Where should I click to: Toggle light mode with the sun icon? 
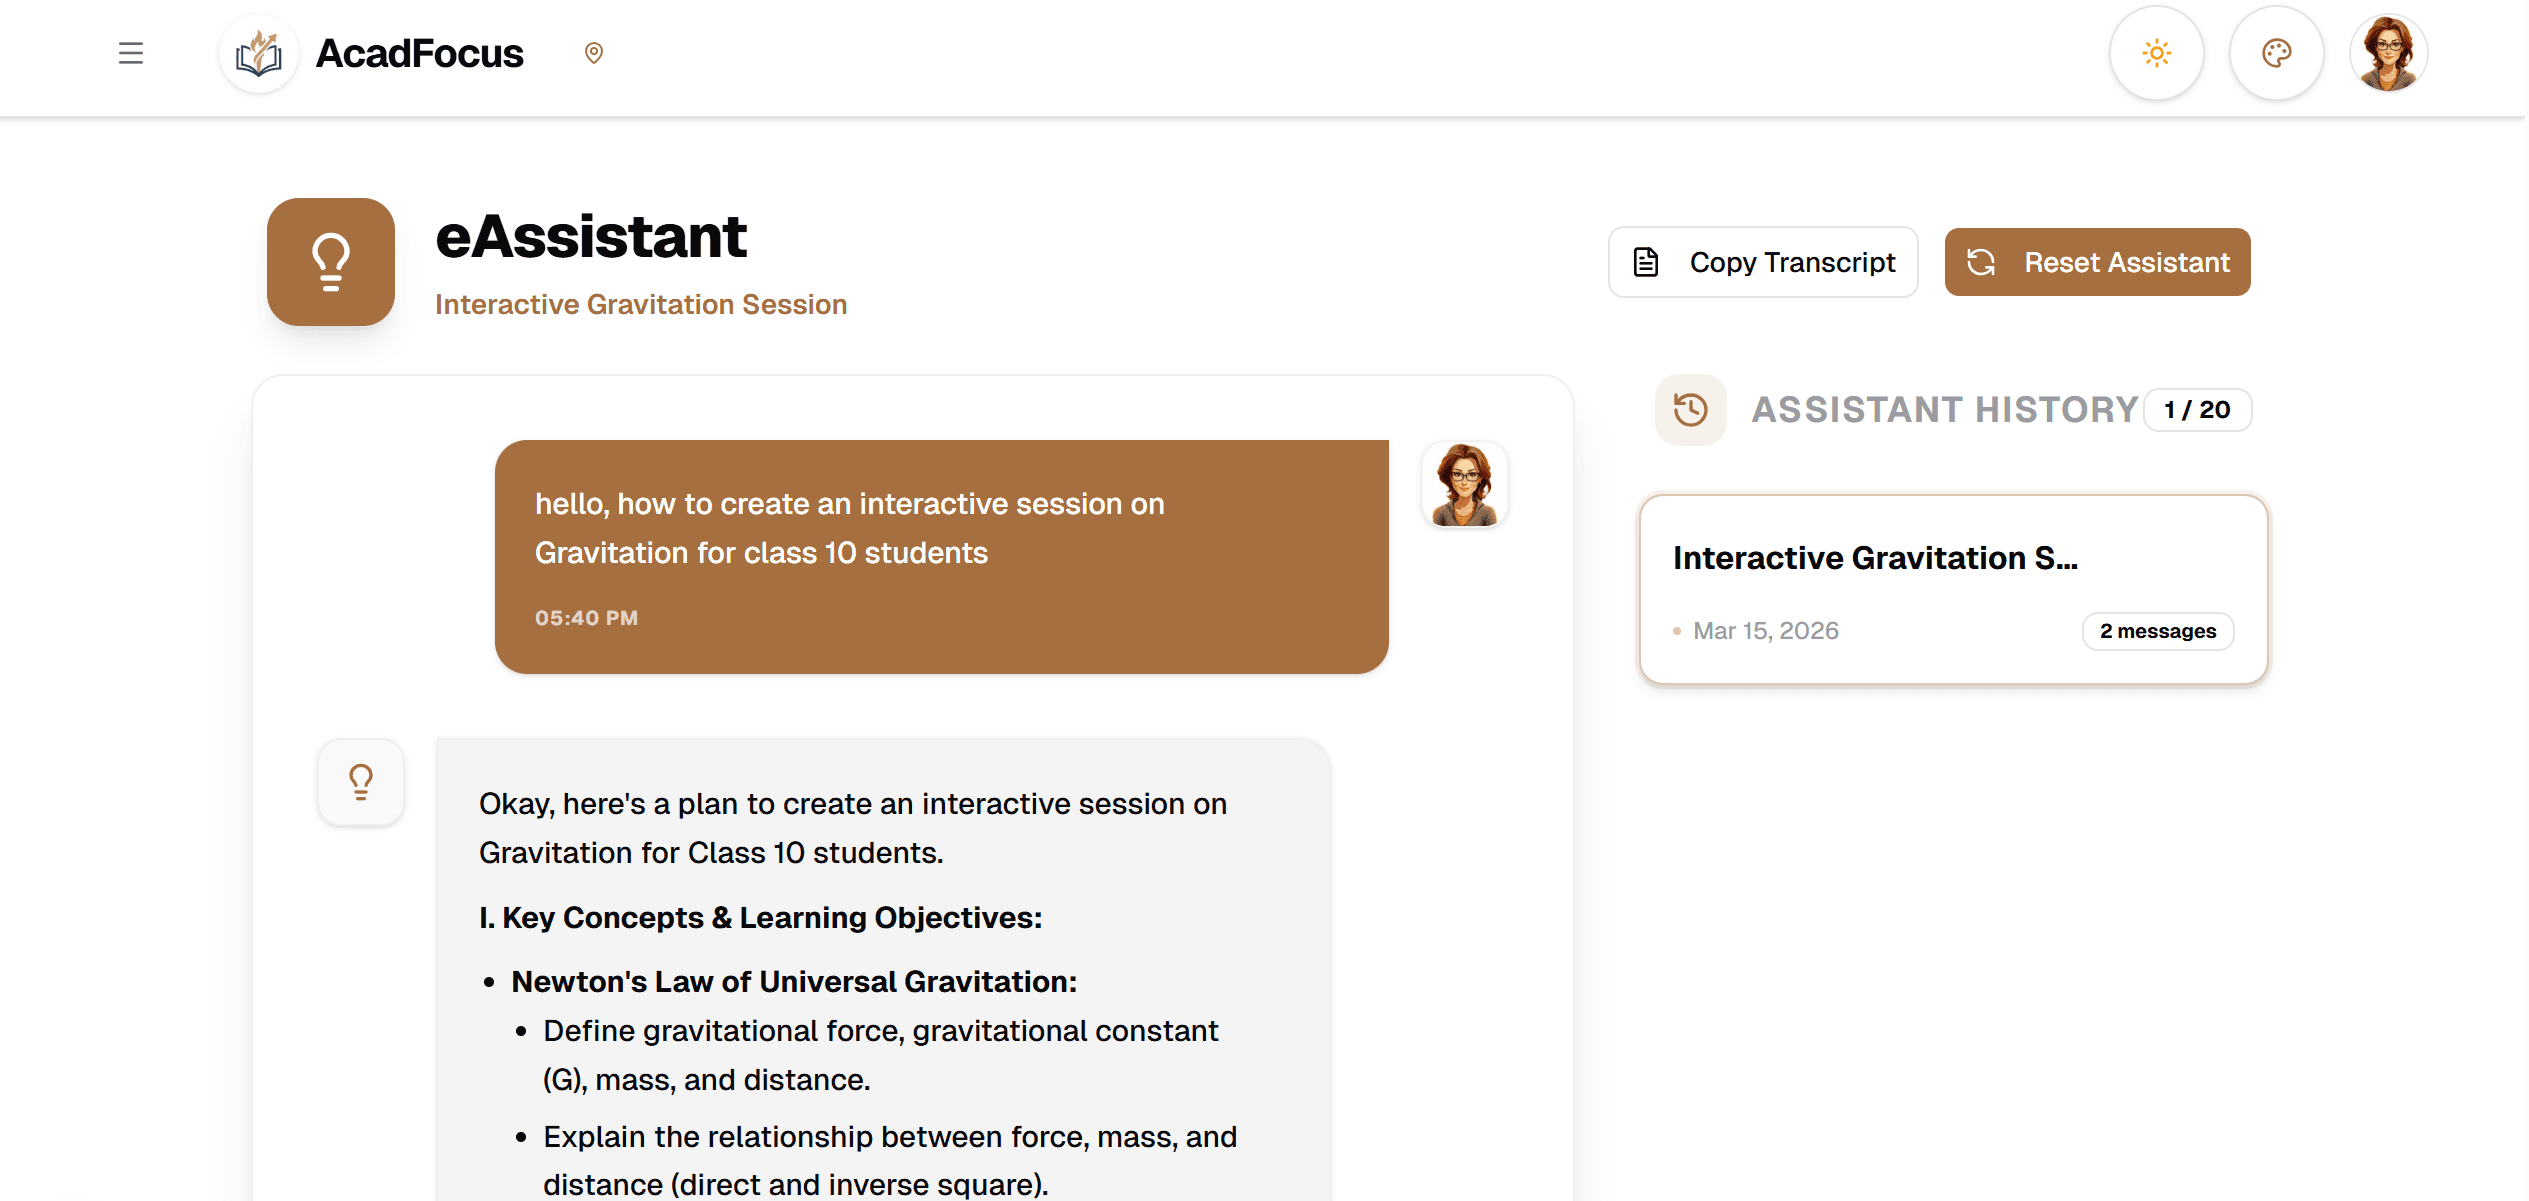pos(2156,53)
